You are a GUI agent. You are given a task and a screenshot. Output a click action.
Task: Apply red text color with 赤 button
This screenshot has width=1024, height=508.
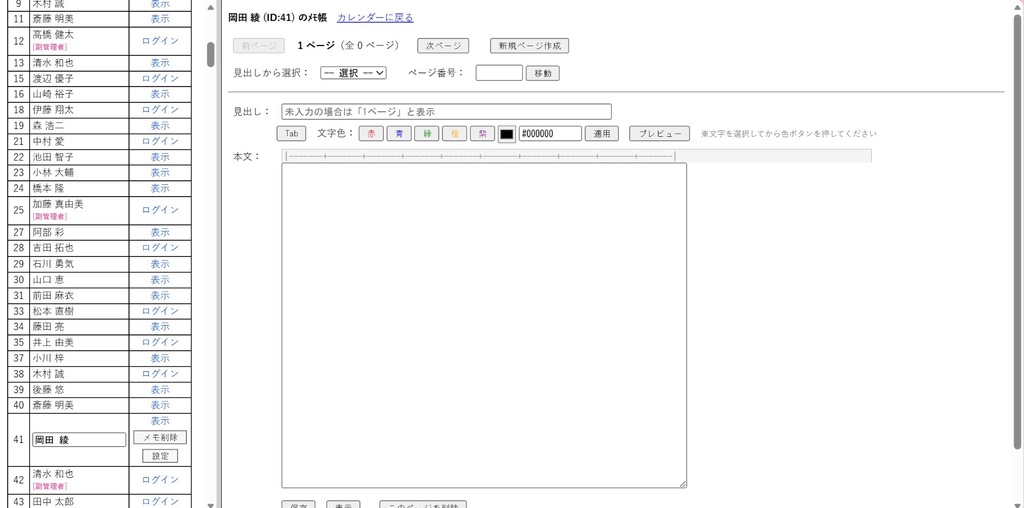(372, 134)
